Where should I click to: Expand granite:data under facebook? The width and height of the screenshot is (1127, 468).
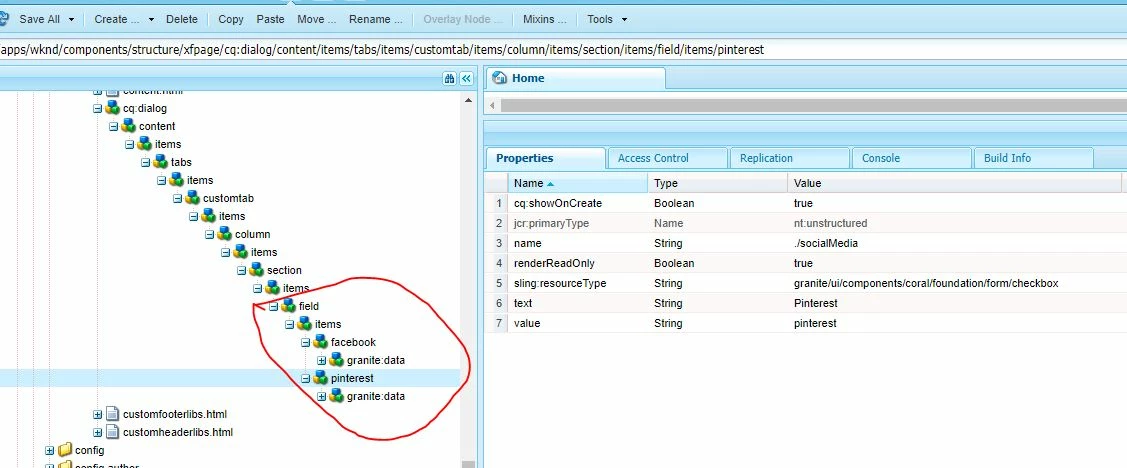click(x=321, y=360)
